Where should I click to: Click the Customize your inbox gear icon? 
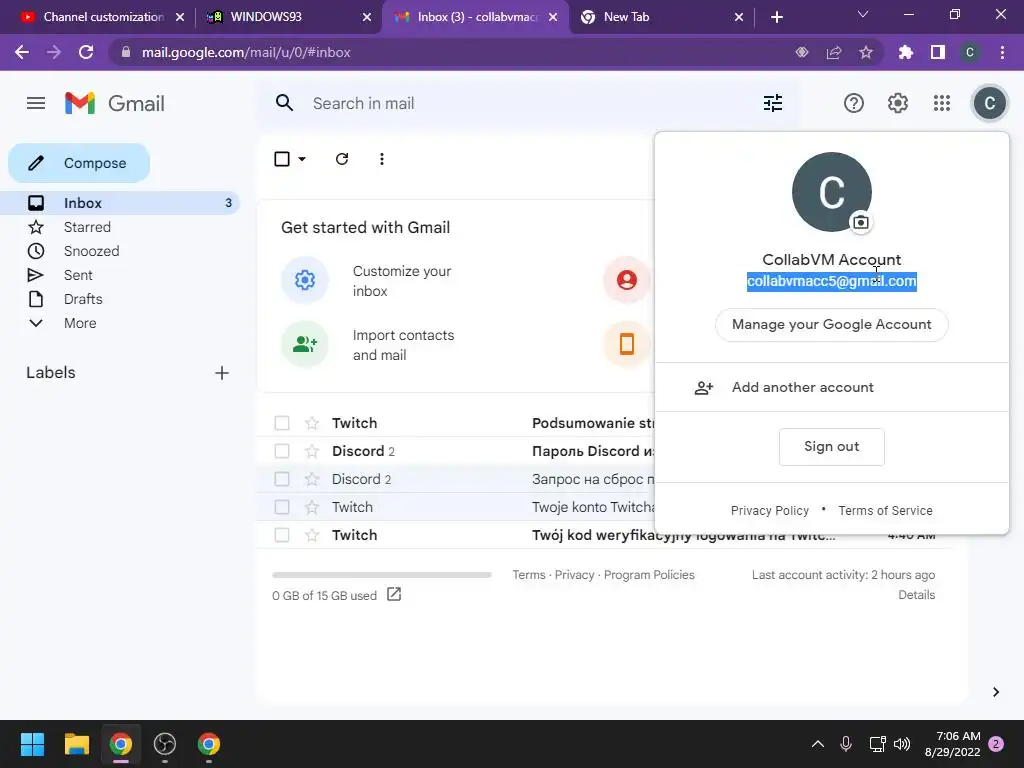tap(304, 280)
